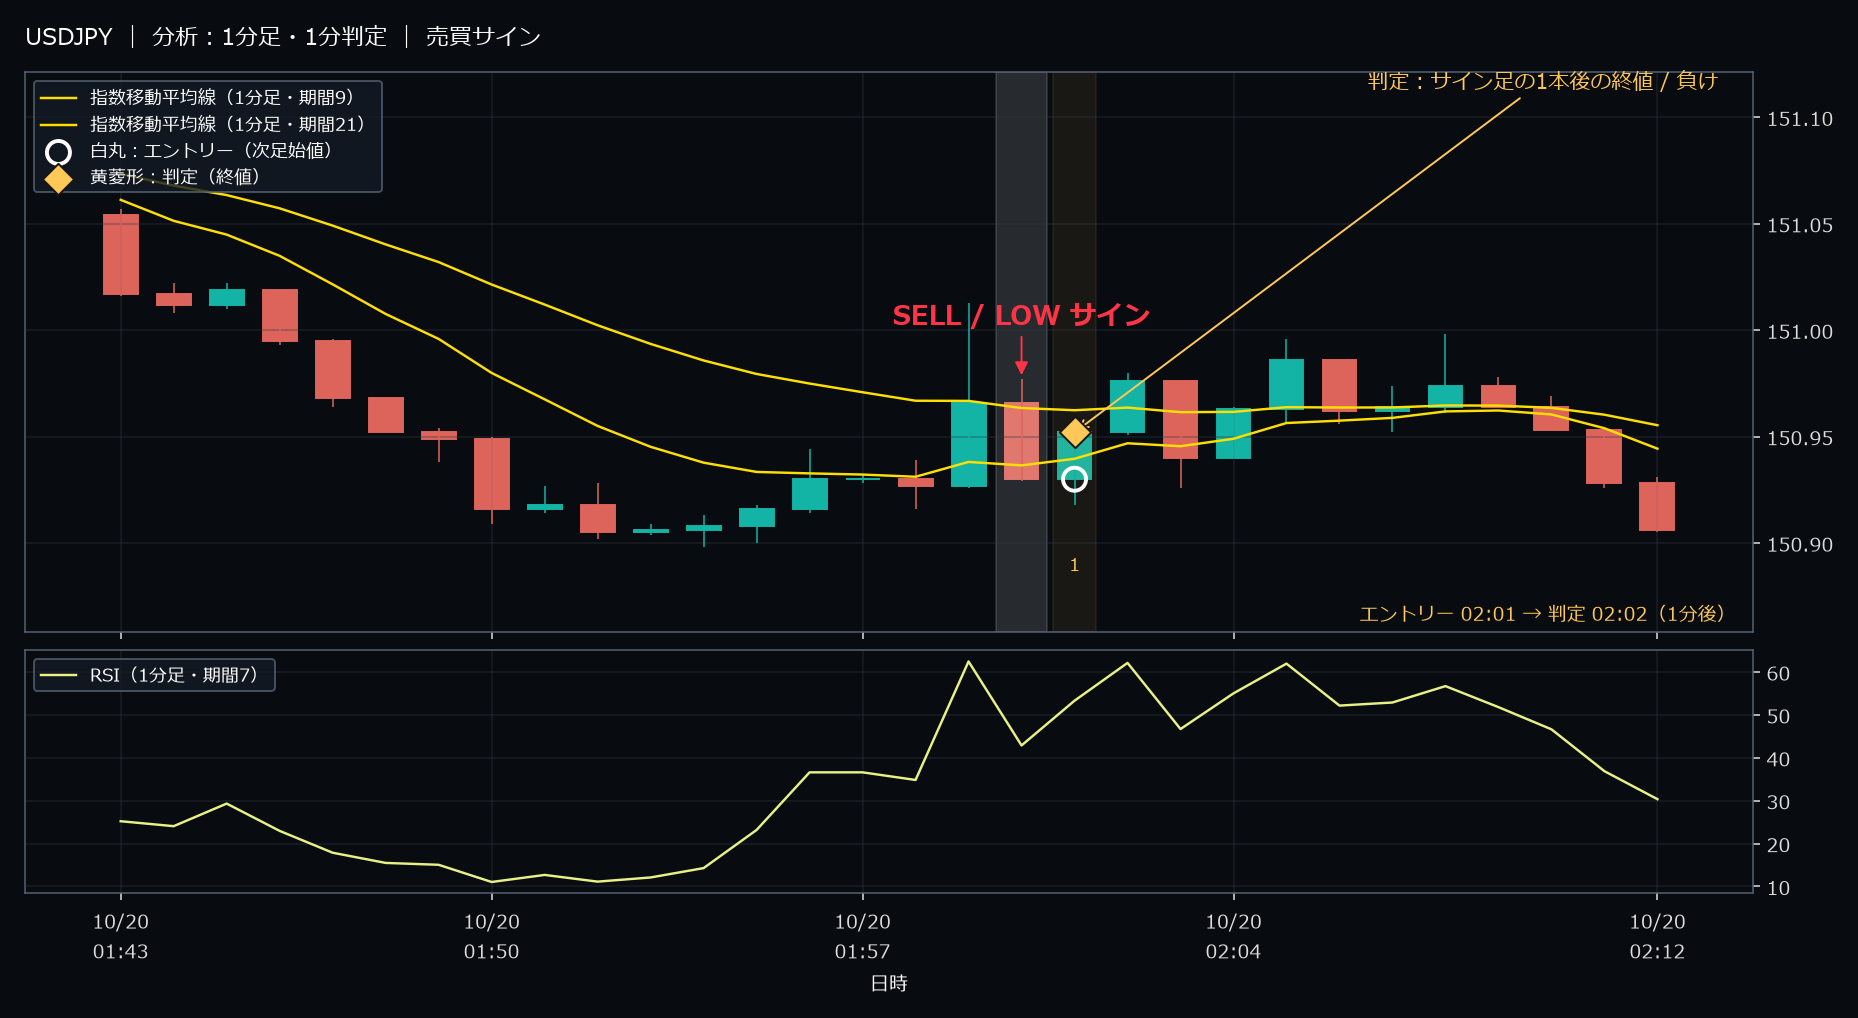The width and height of the screenshot is (1858, 1018).
Task: Click the RSI axis value 10
Action: point(1778,888)
